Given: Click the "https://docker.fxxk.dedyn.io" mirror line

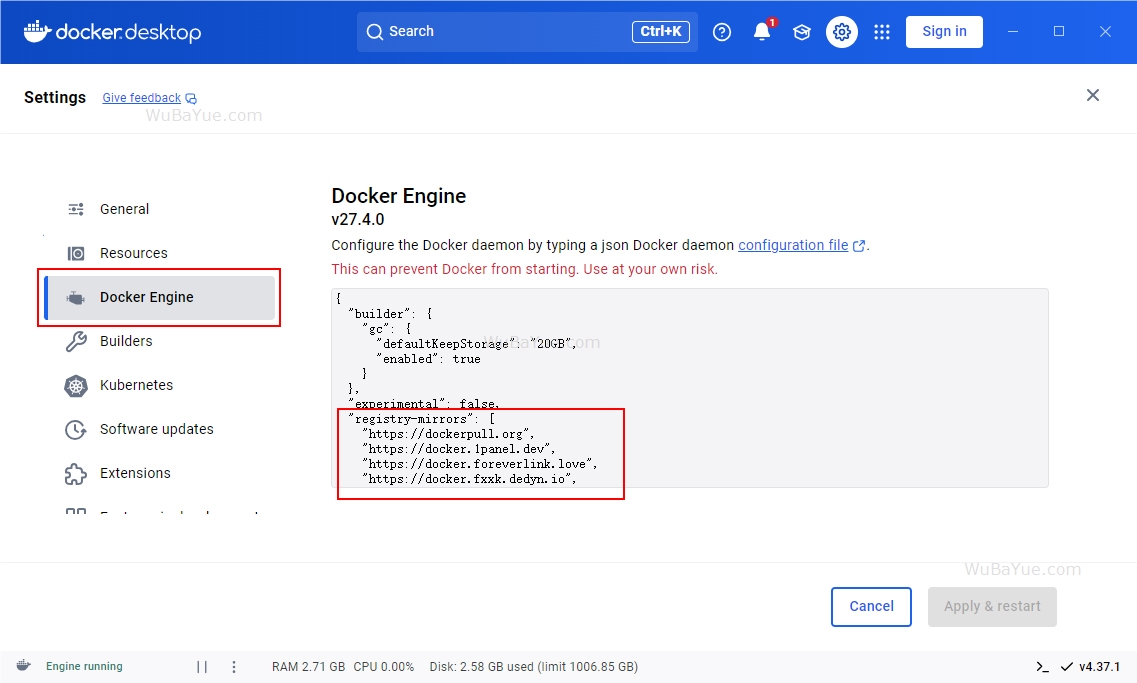Looking at the screenshot, I should [469, 480].
